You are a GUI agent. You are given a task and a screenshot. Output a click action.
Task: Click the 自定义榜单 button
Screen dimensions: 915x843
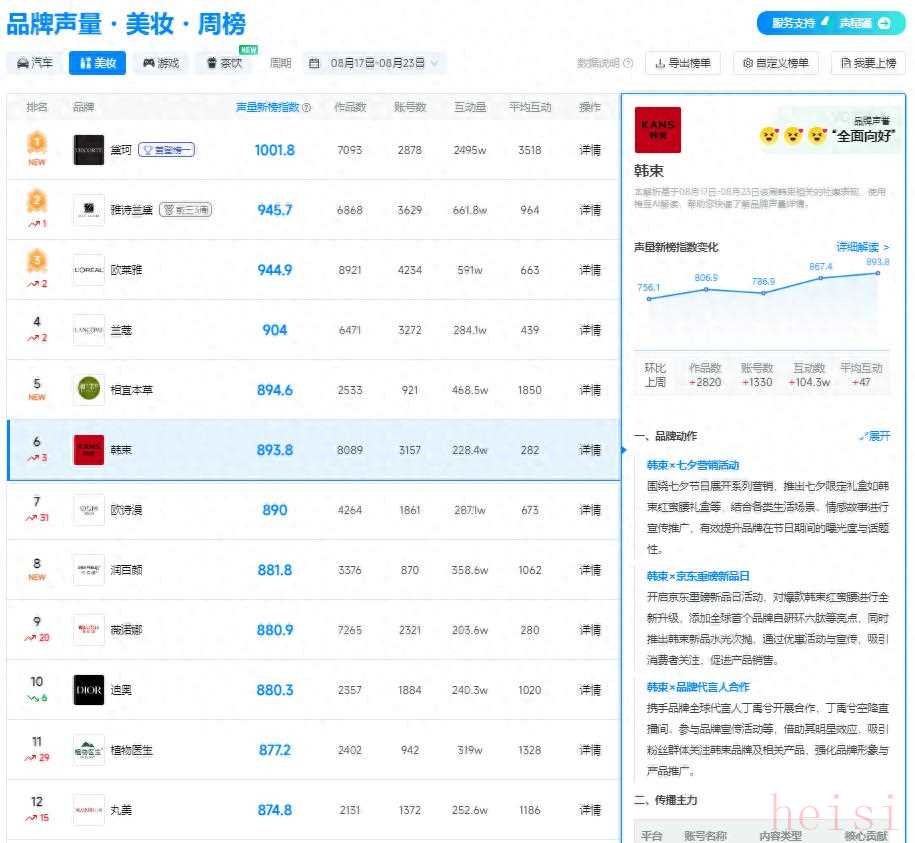click(x=776, y=63)
